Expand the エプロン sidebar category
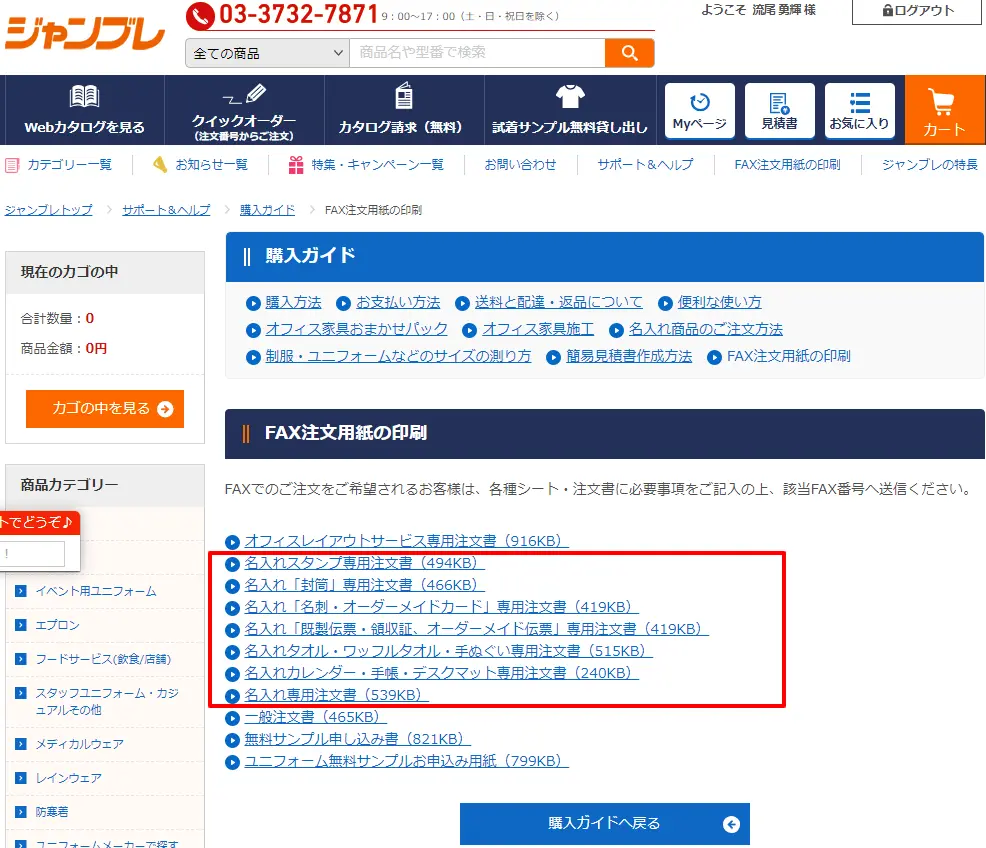Viewport: 986px width, 848px height. pyautogui.click(x=57, y=625)
